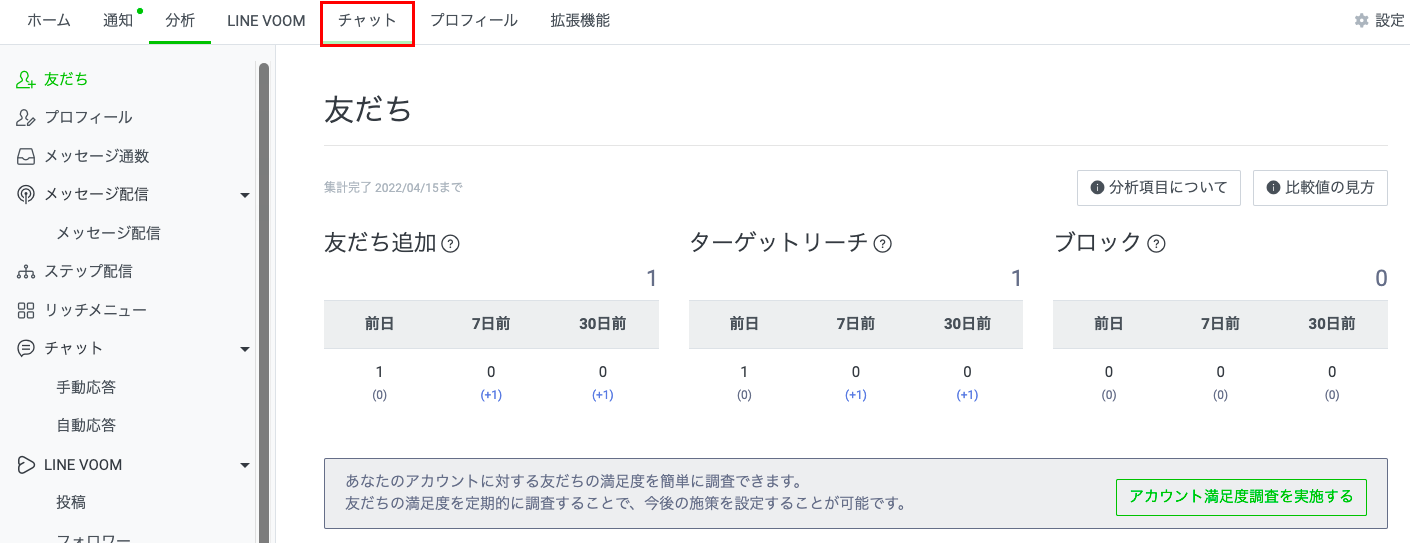The width and height of the screenshot is (1410, 543).
Task: Click アカウント満足度調査を実施する button
Action: point(1241,497)
